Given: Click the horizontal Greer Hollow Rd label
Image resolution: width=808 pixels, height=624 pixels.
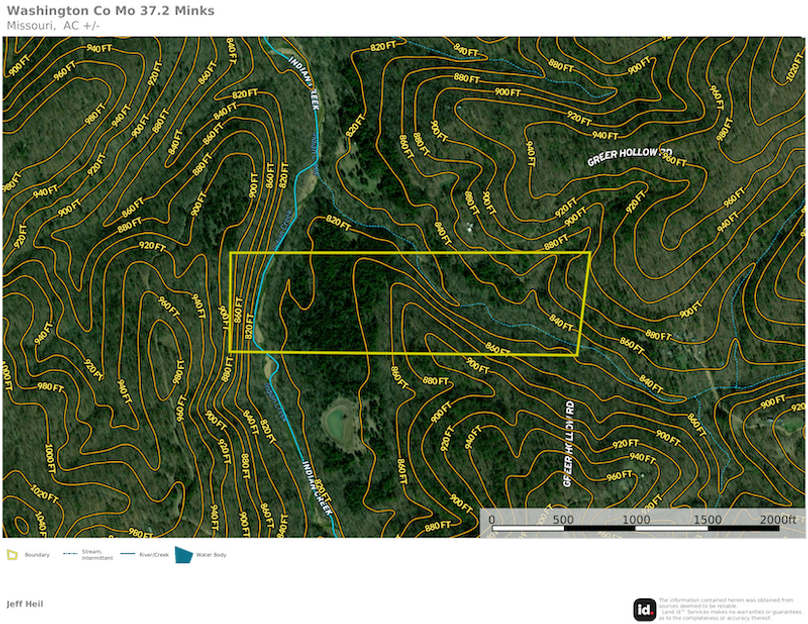Looking at the screenshot, I should [629, 155].
